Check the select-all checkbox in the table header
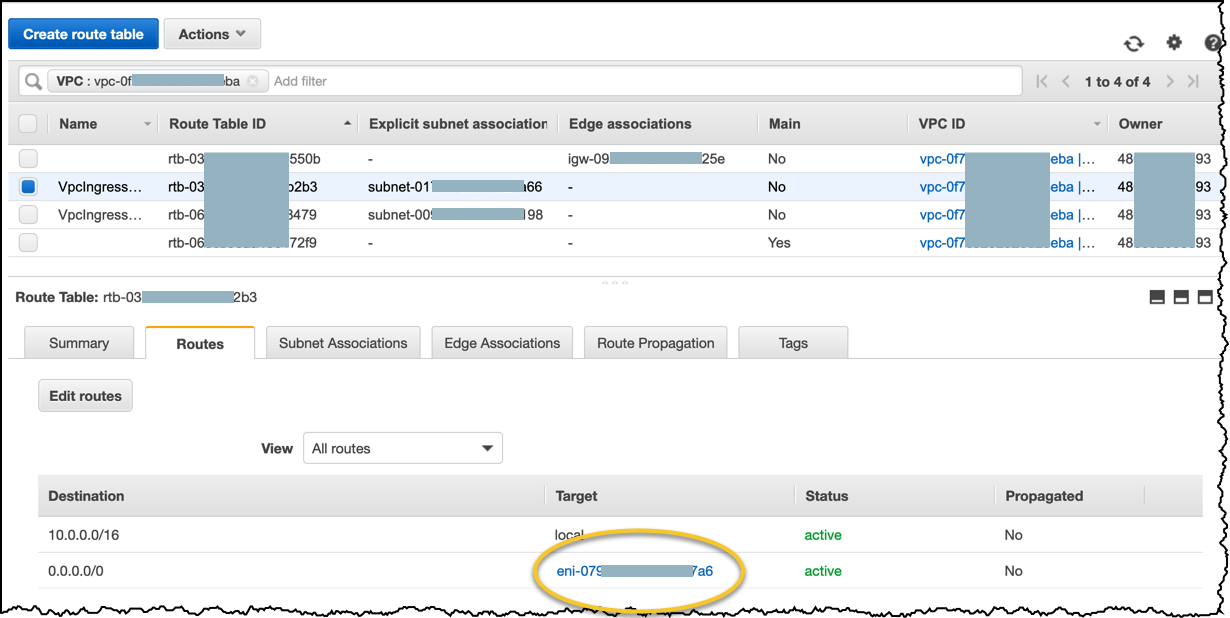The image size is (1230, 618). tap(28, 123)
